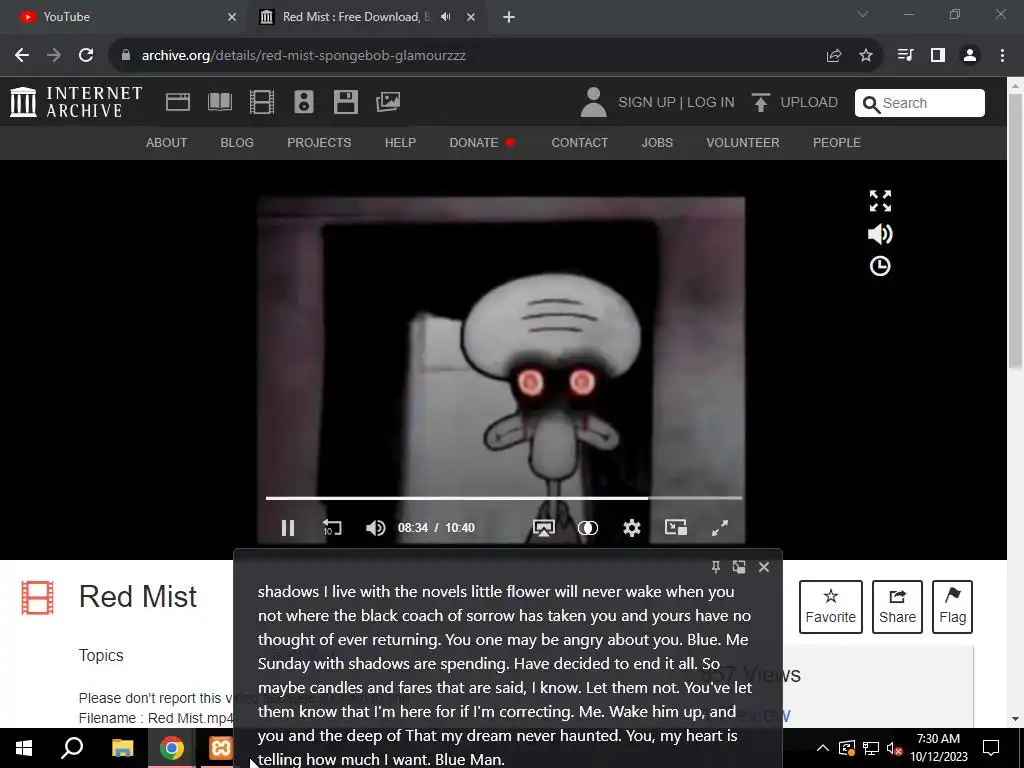Viewport: 1024px width, 768px height.
Task: Open a new browser tab
Action: [x=509, y=17]
